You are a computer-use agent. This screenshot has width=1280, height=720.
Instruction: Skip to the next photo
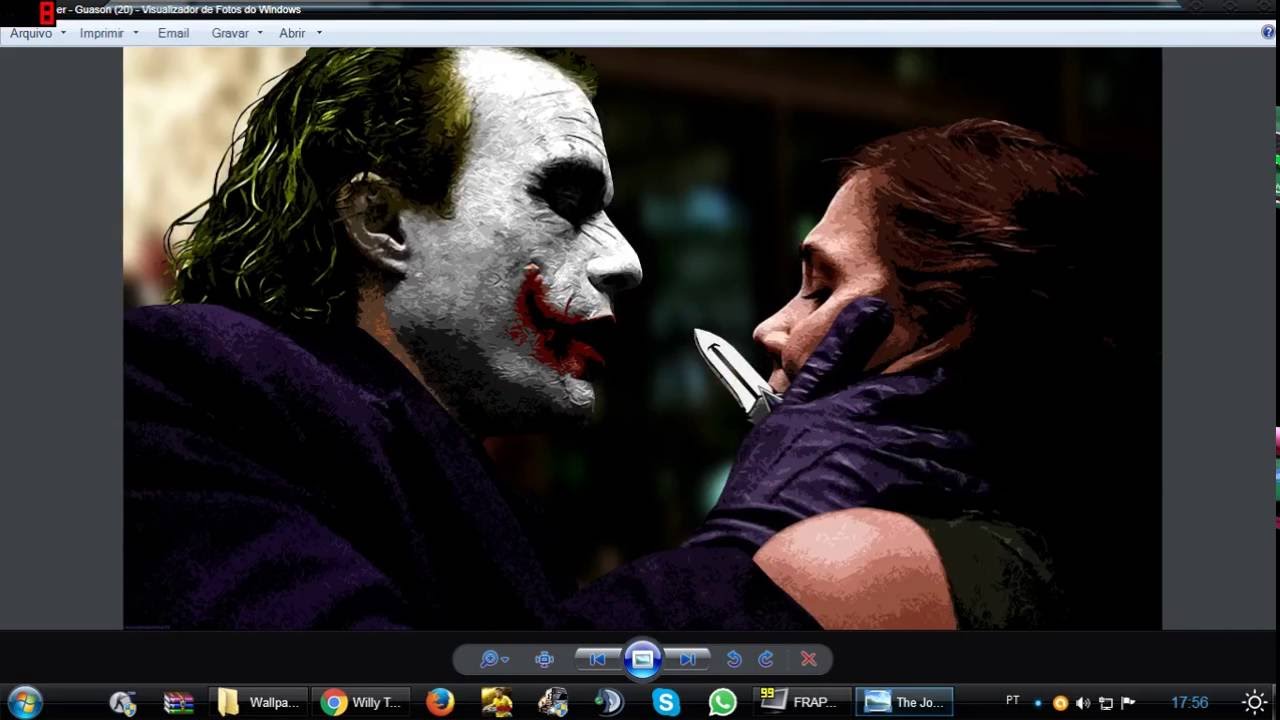688,659
